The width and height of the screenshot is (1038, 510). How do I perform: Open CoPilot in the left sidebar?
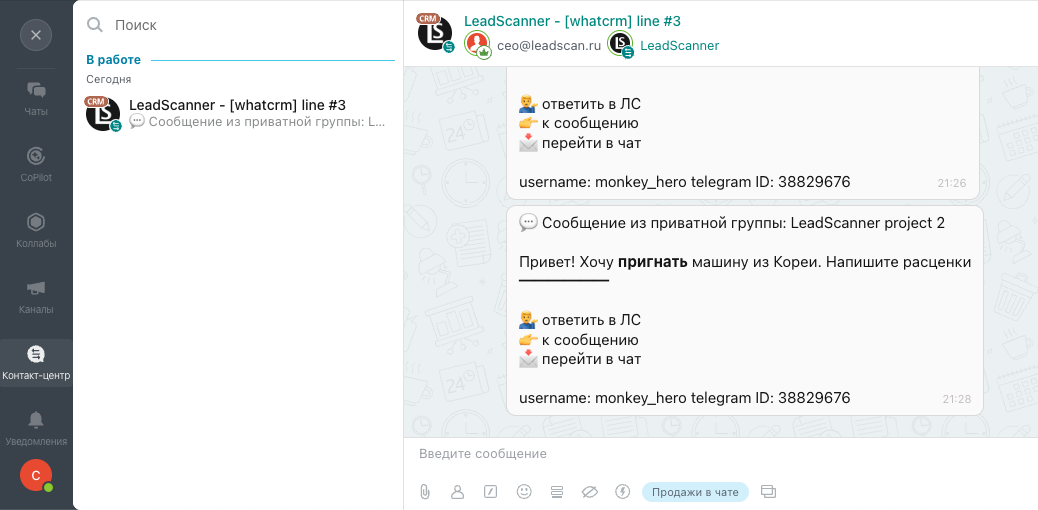tap(36, 164)
